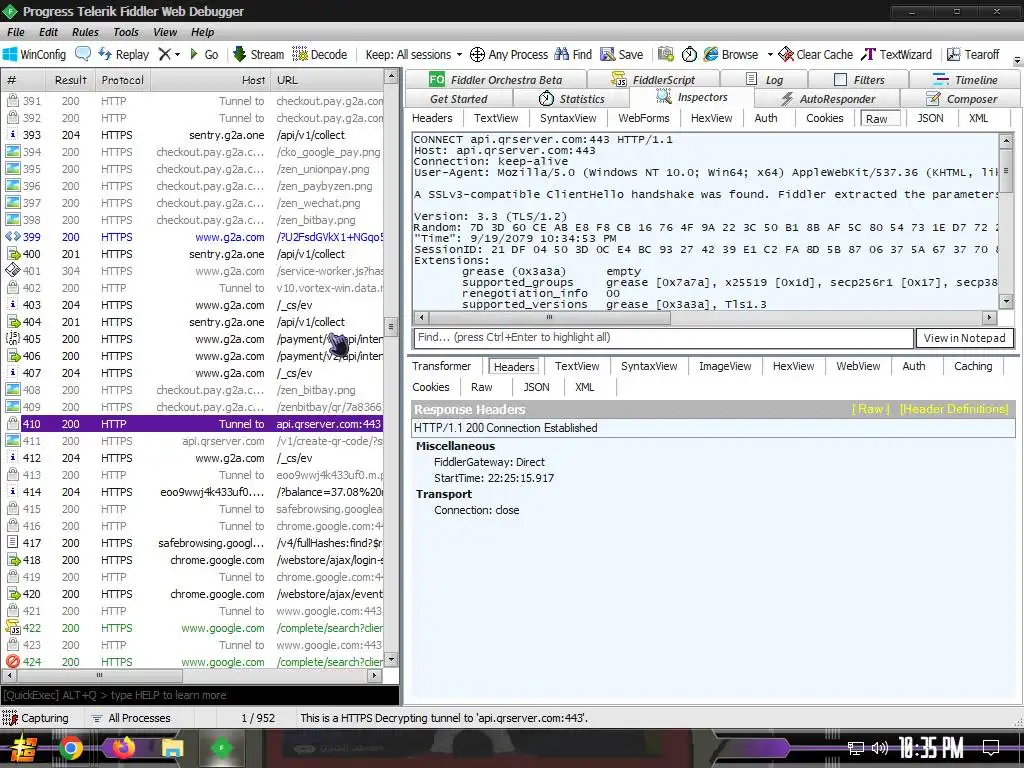
Task: Open the Tools menu
Action: (x=125, y=32)
